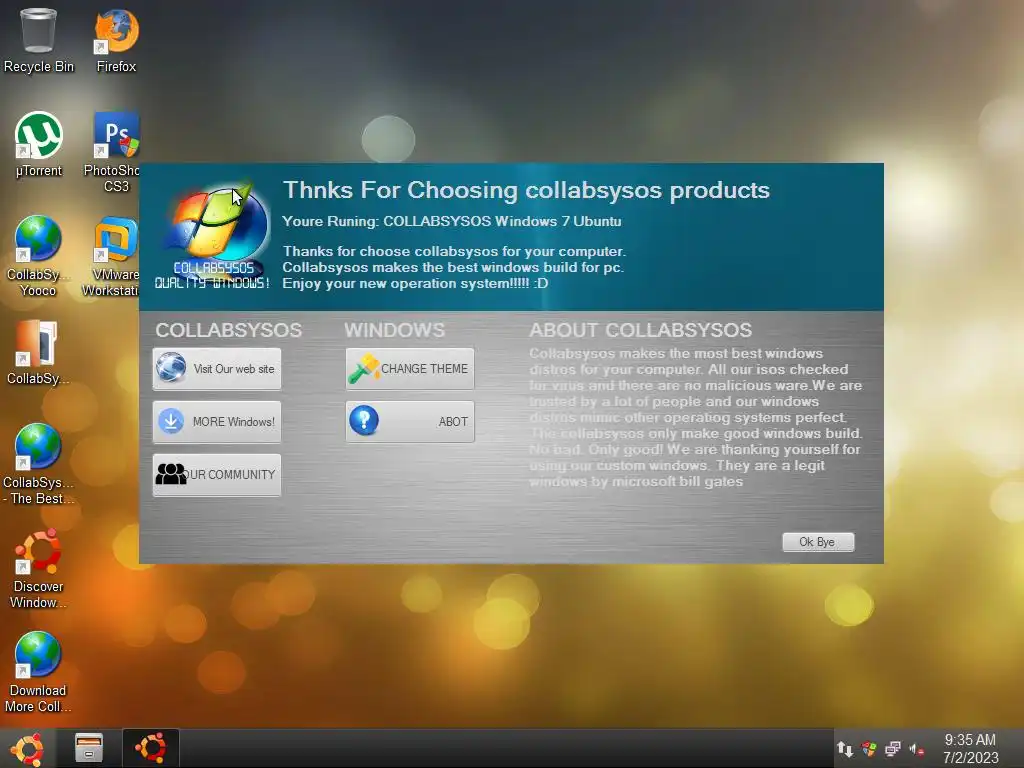The image size is (1024, 768).
Task: Click the Thnks For Choosing title text
Action: tap(526, 190)
